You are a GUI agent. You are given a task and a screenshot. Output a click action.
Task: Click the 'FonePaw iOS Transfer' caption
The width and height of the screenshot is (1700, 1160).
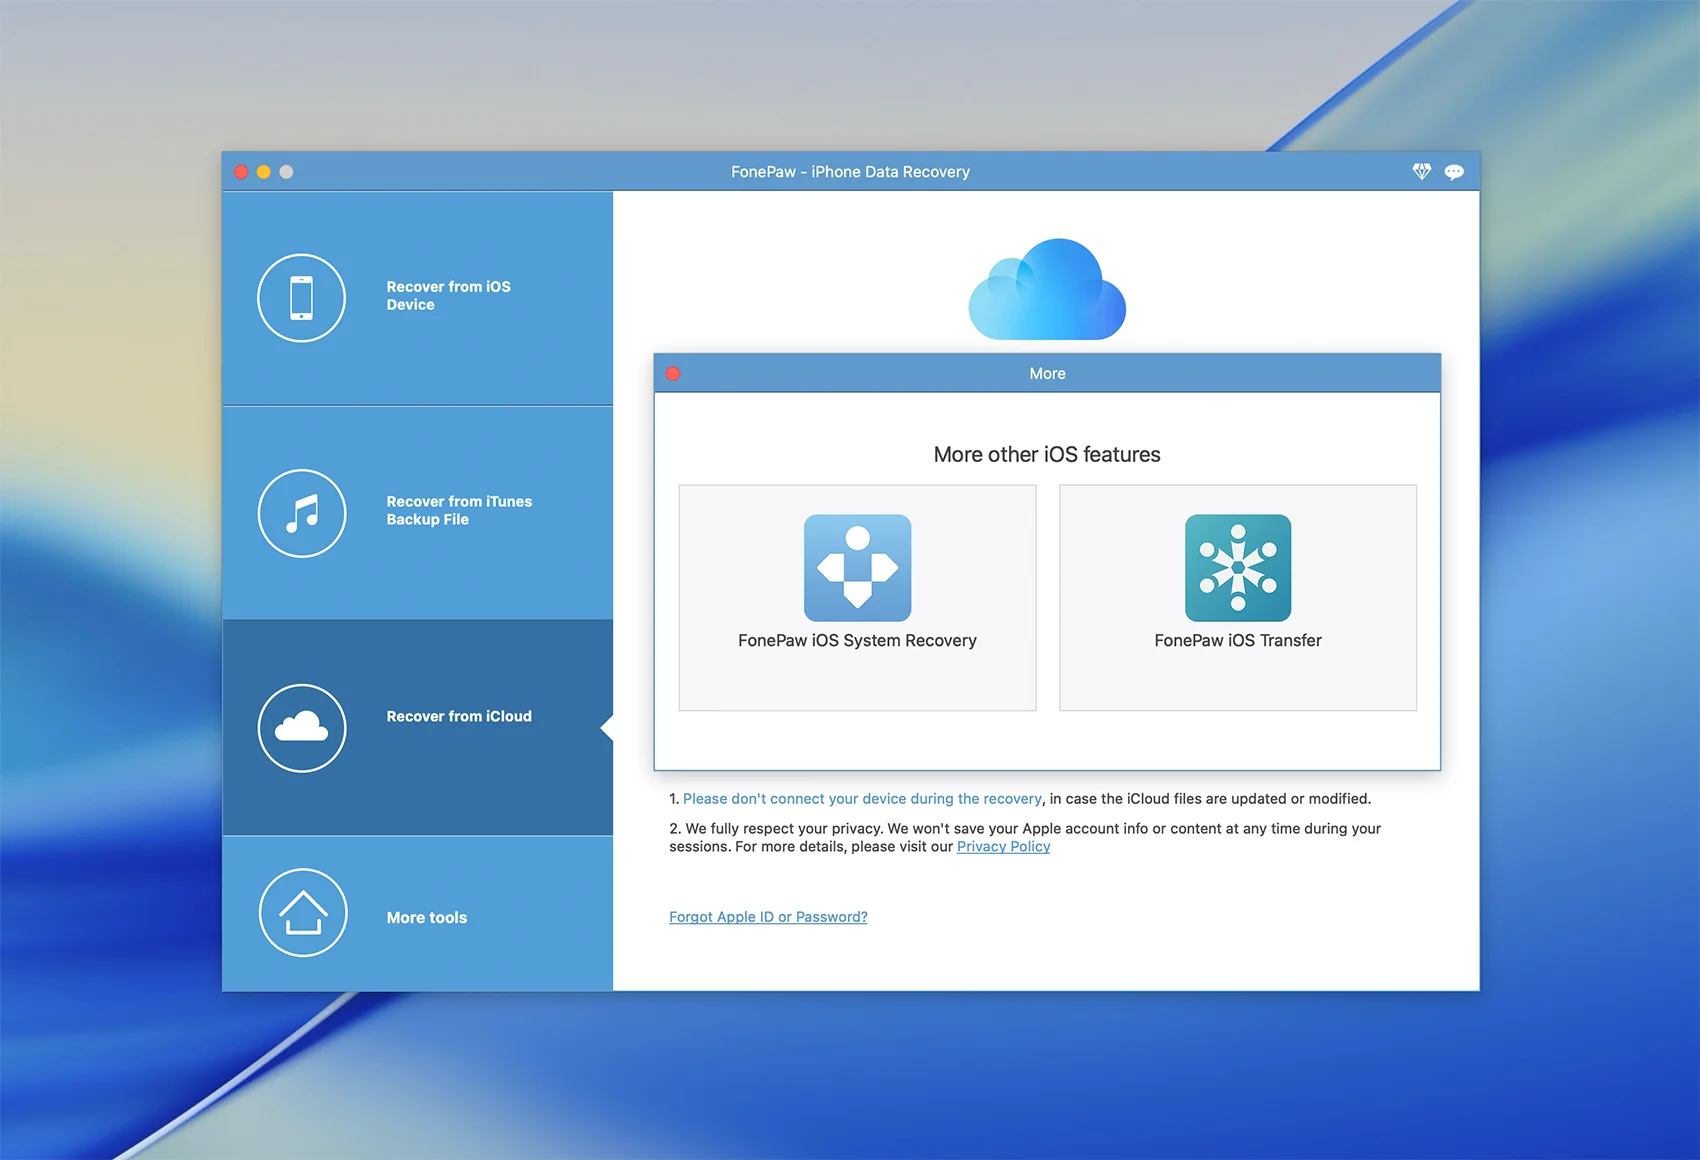(1237, 641)
